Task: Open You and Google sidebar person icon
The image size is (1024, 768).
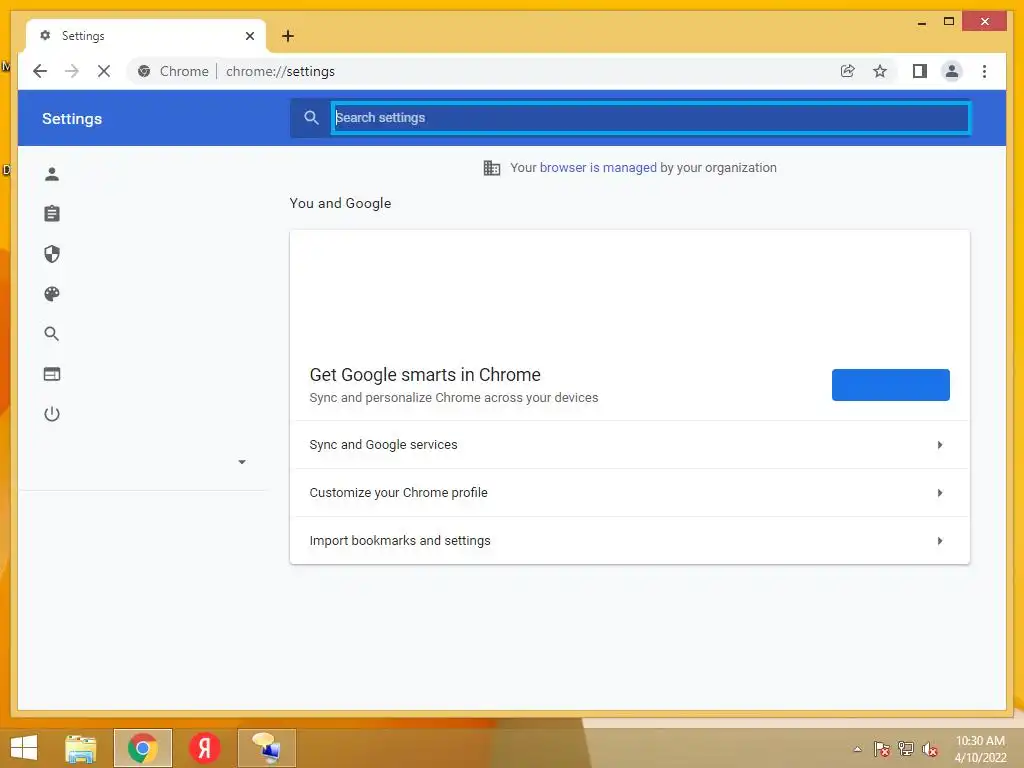Action: pyautogui.click(x=52, y=174)
